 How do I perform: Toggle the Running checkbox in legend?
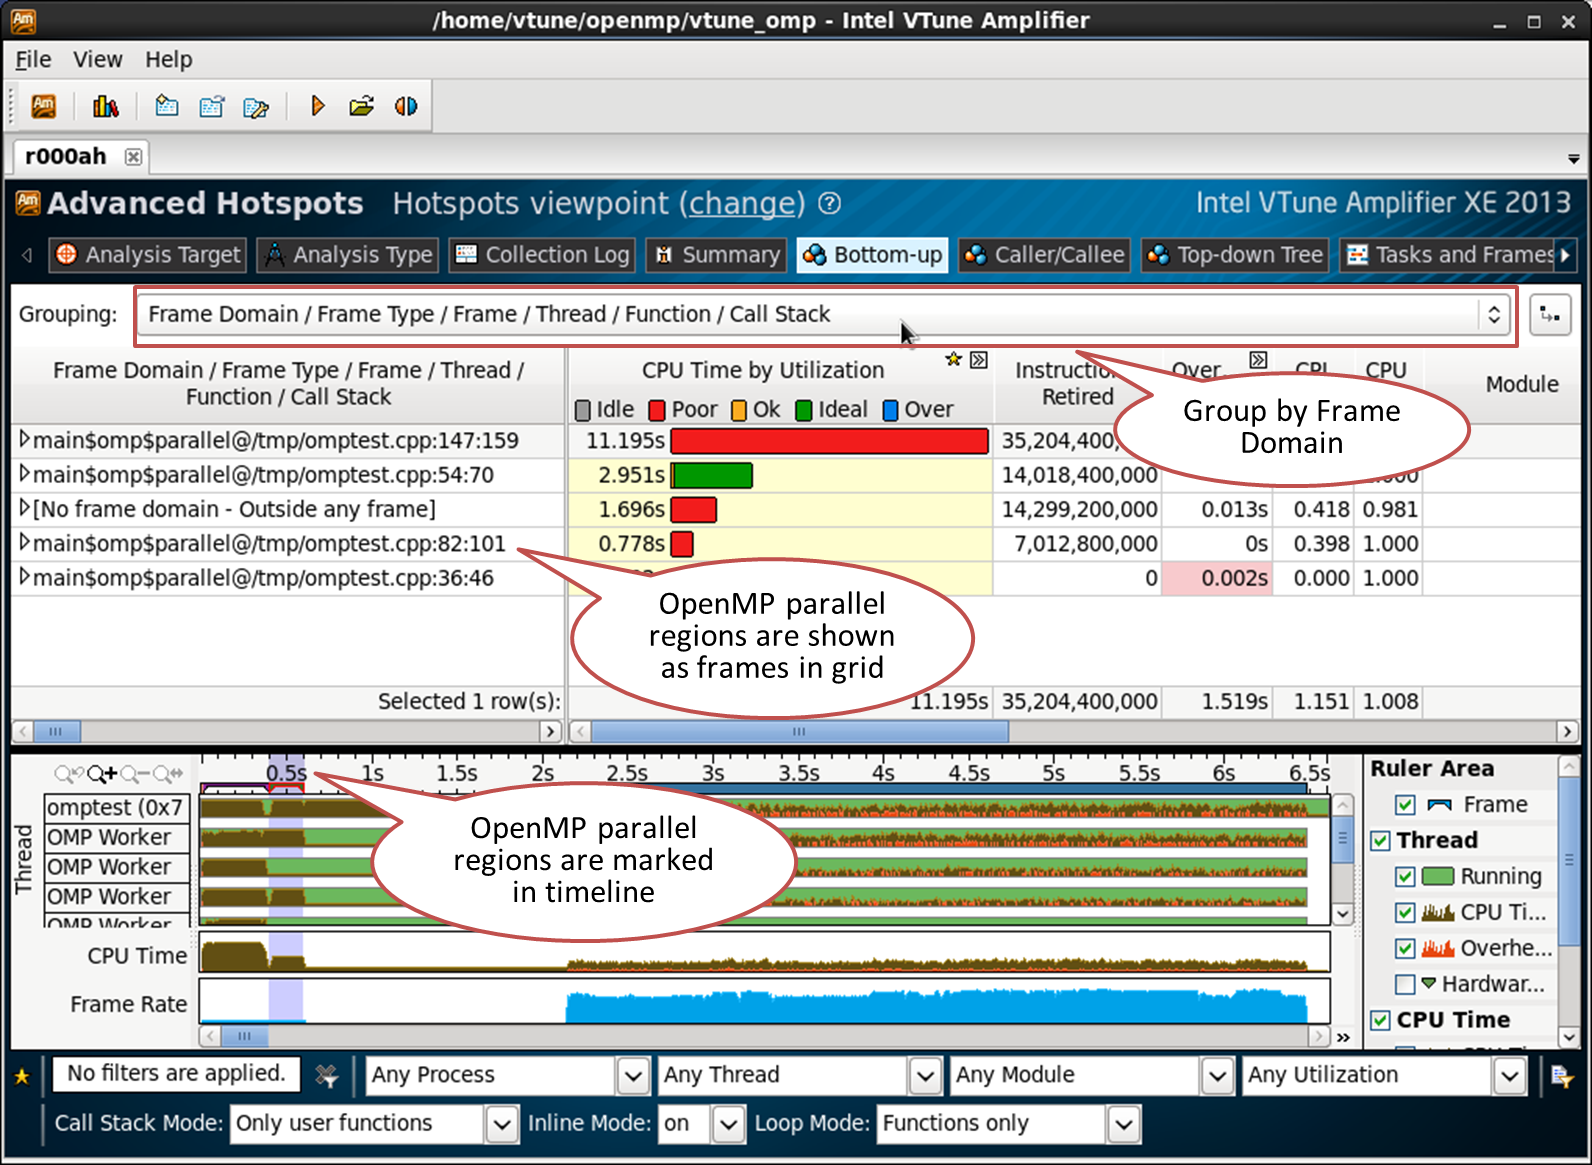[1406, 877]
